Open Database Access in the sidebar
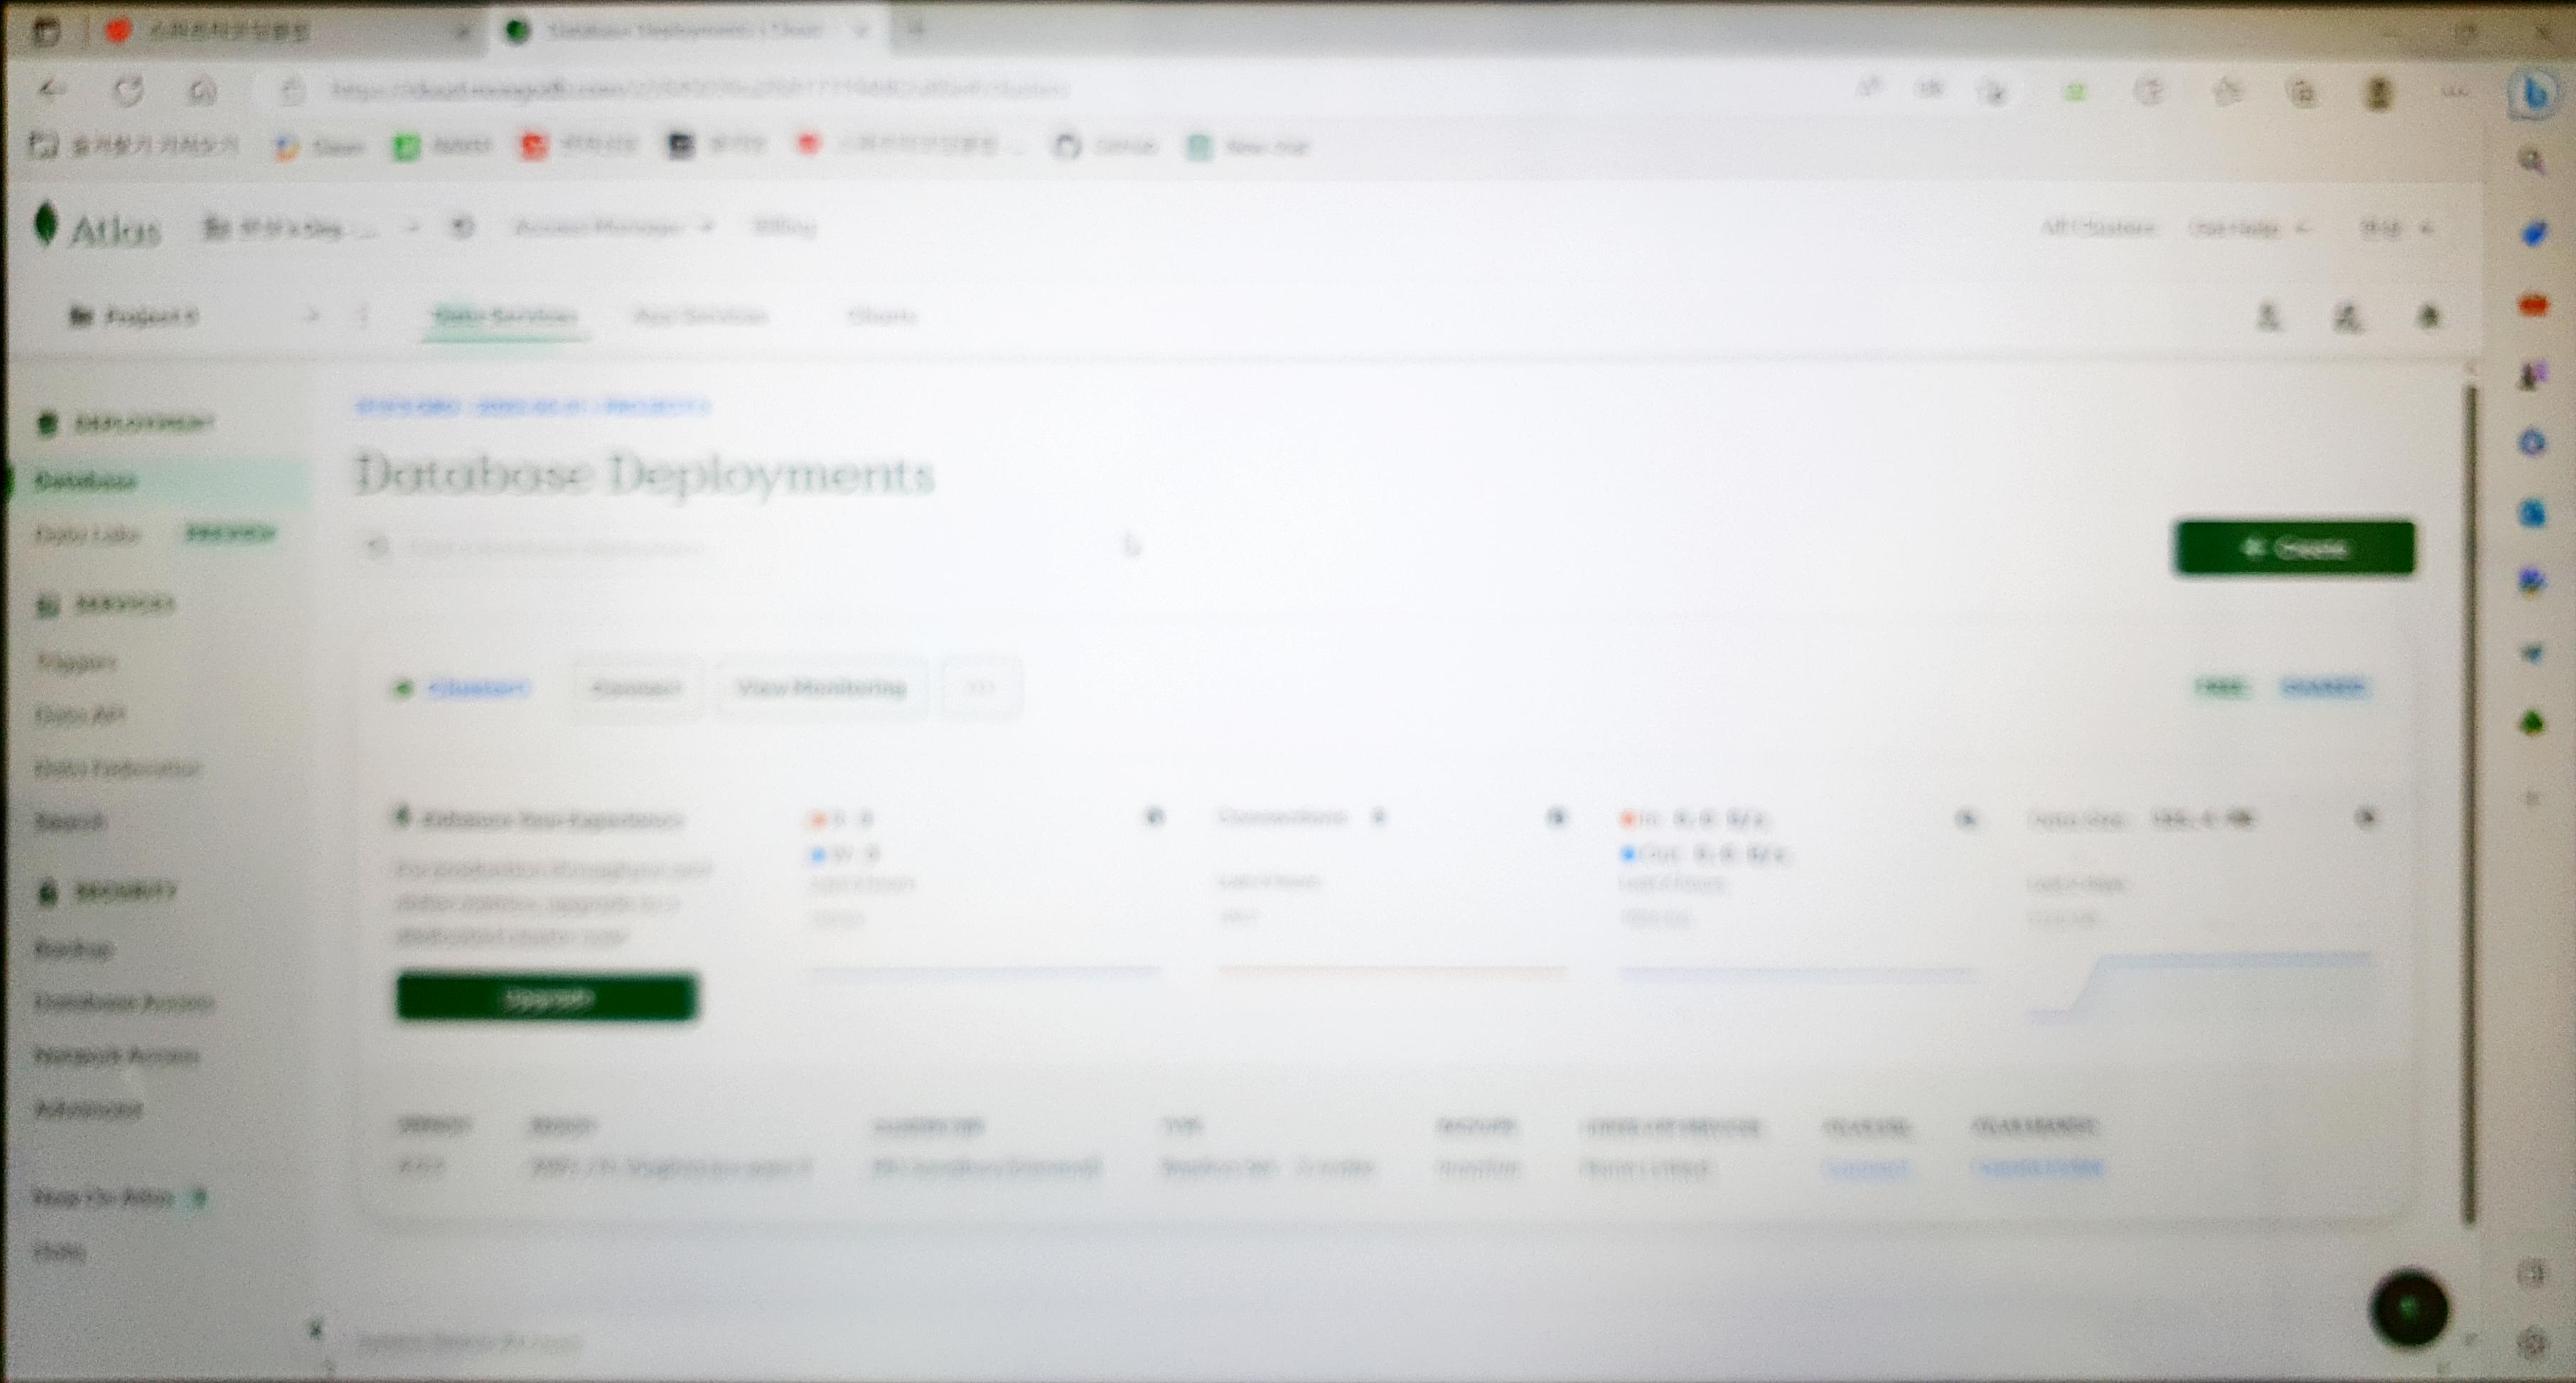This screenshot has width=2576, height=1383. (124, 1002)
